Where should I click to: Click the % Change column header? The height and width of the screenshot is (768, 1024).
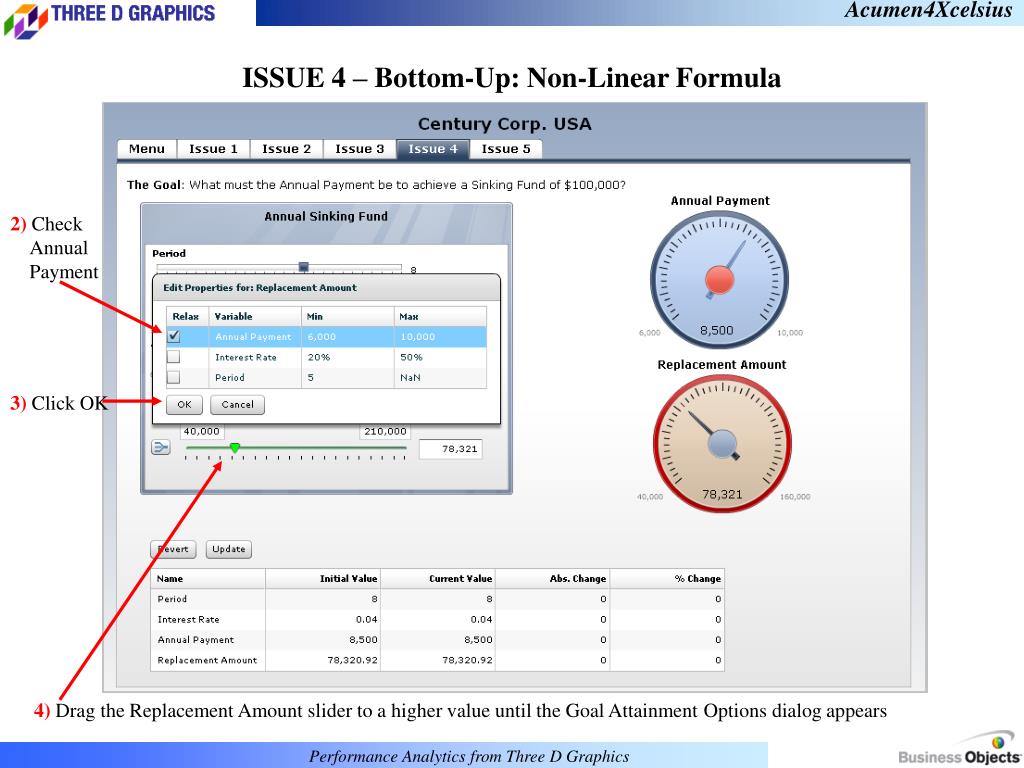[x=667, y=578]
